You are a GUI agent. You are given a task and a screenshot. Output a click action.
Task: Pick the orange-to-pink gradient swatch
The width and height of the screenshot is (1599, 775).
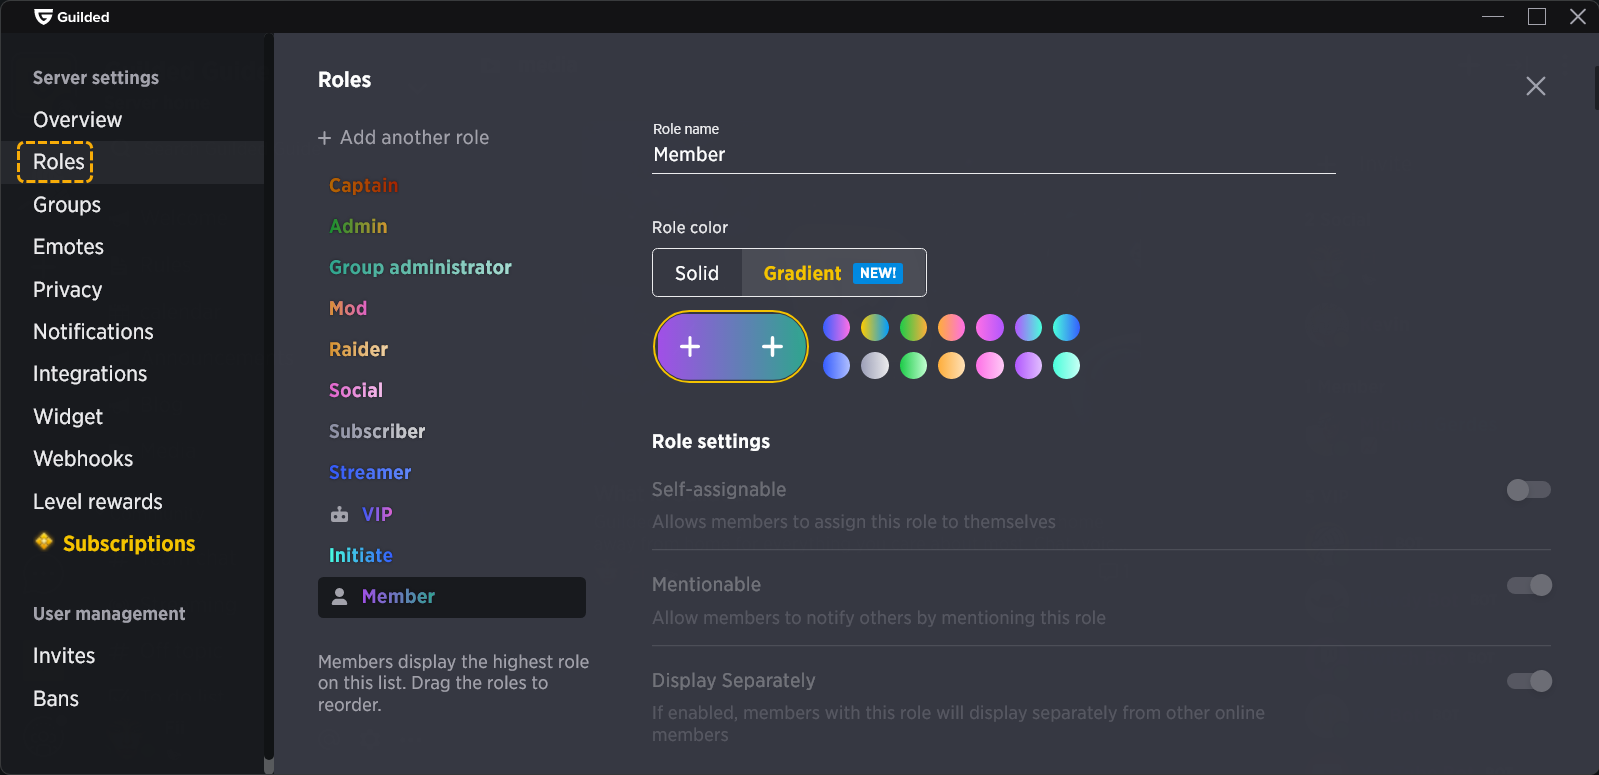tap(952, 327)
